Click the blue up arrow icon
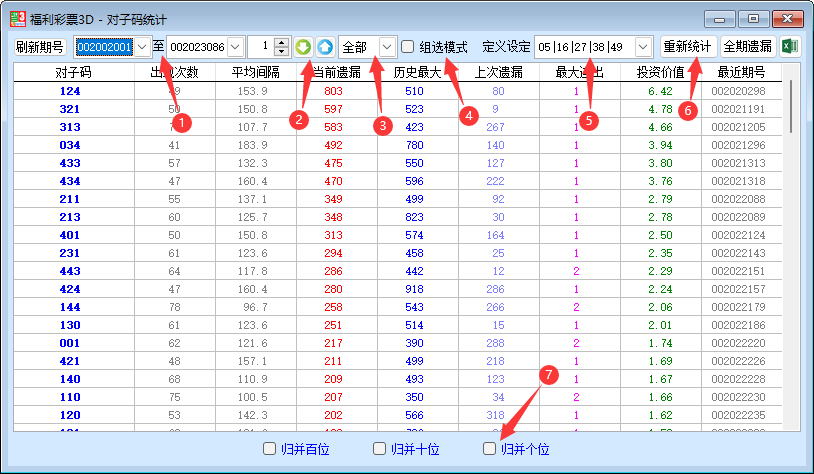 click(325, 47)
